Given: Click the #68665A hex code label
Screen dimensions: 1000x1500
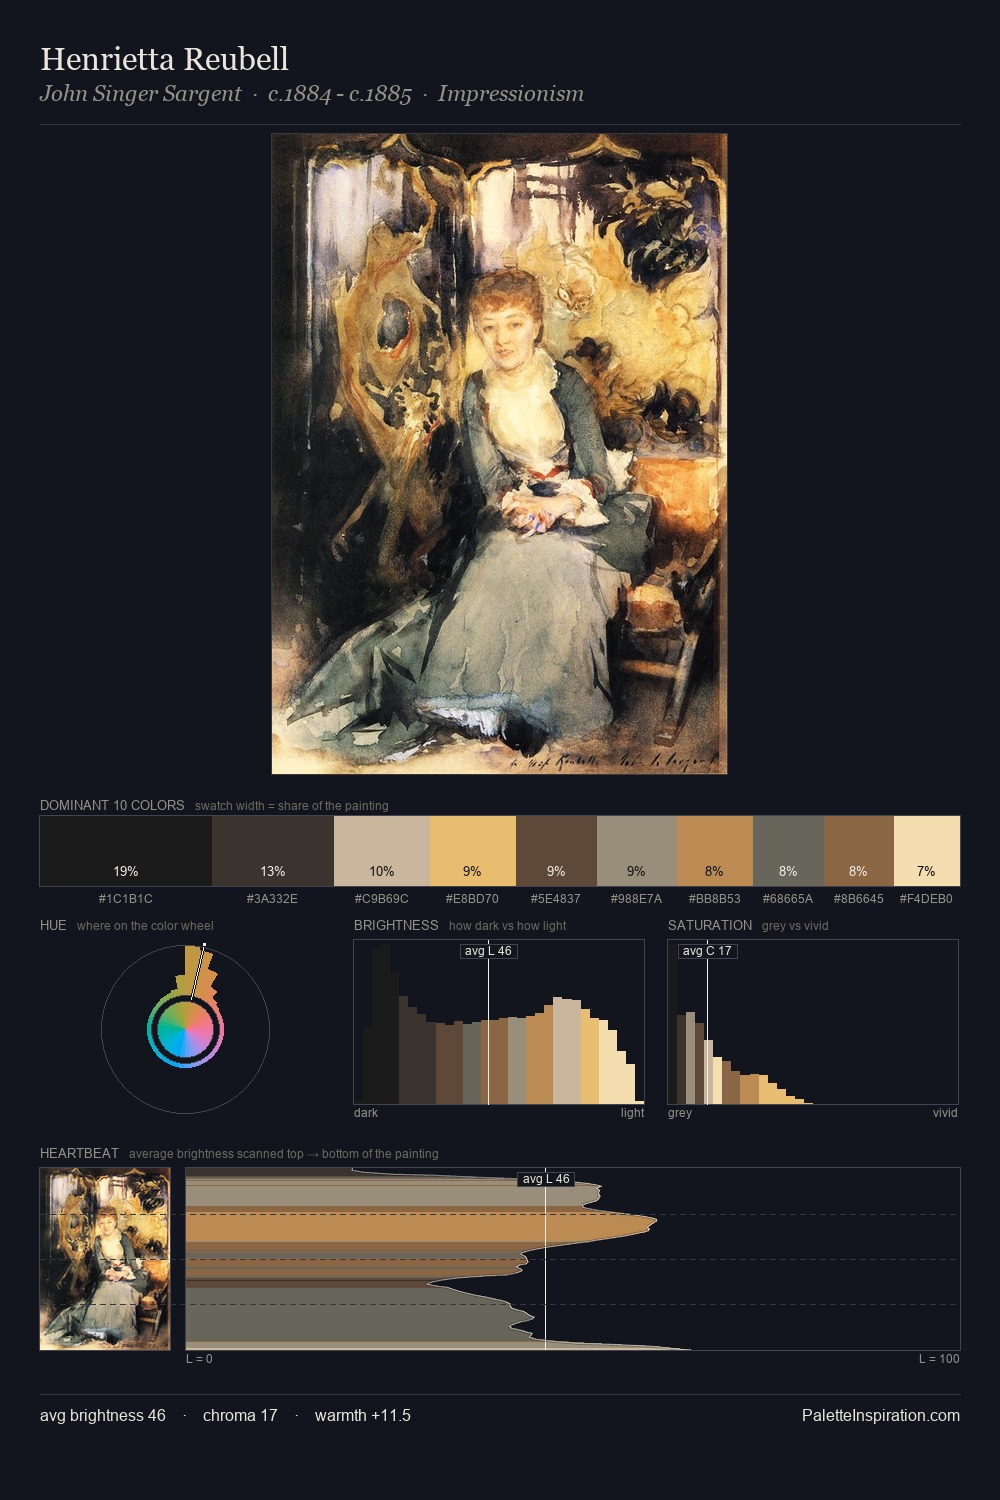Looking at the screenshot, I should pos(788,899).
